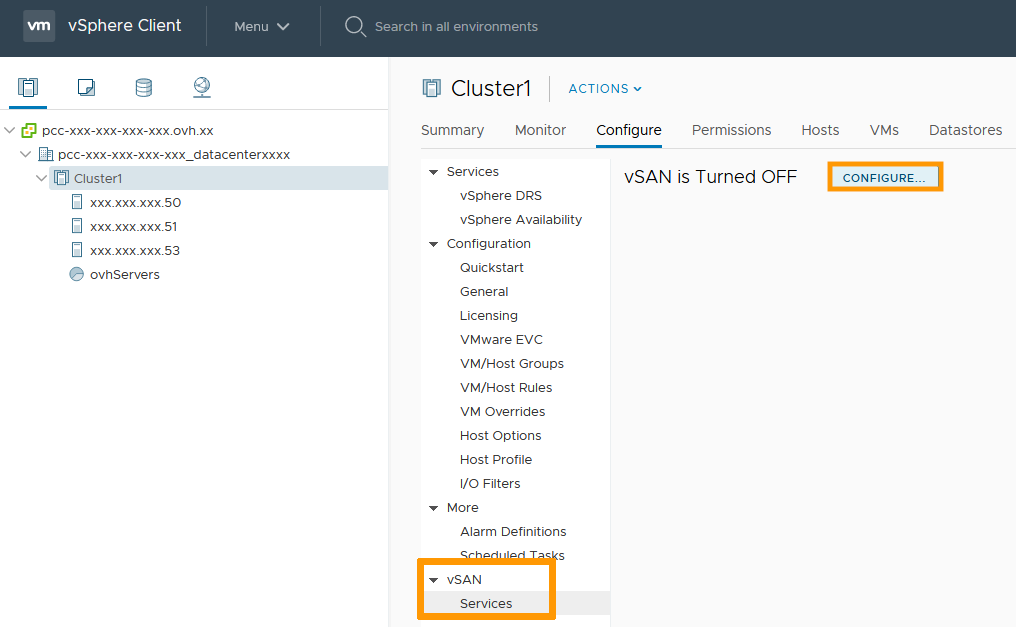Screen dimensions: 1016x627
Task: Open the Networking inventory view icon
Action: pos(202,87)
